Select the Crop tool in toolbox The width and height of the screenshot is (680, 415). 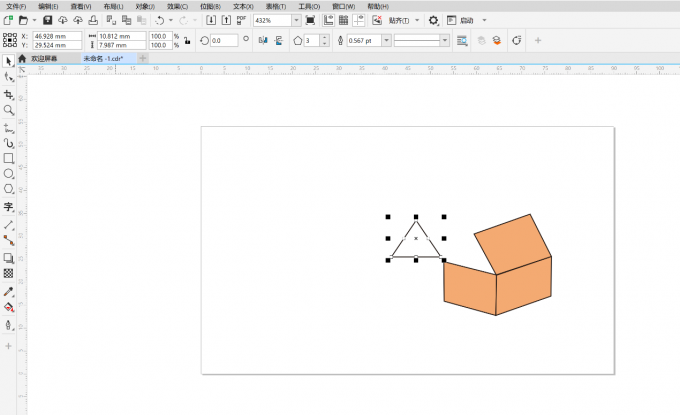click(x=9, y=93)
